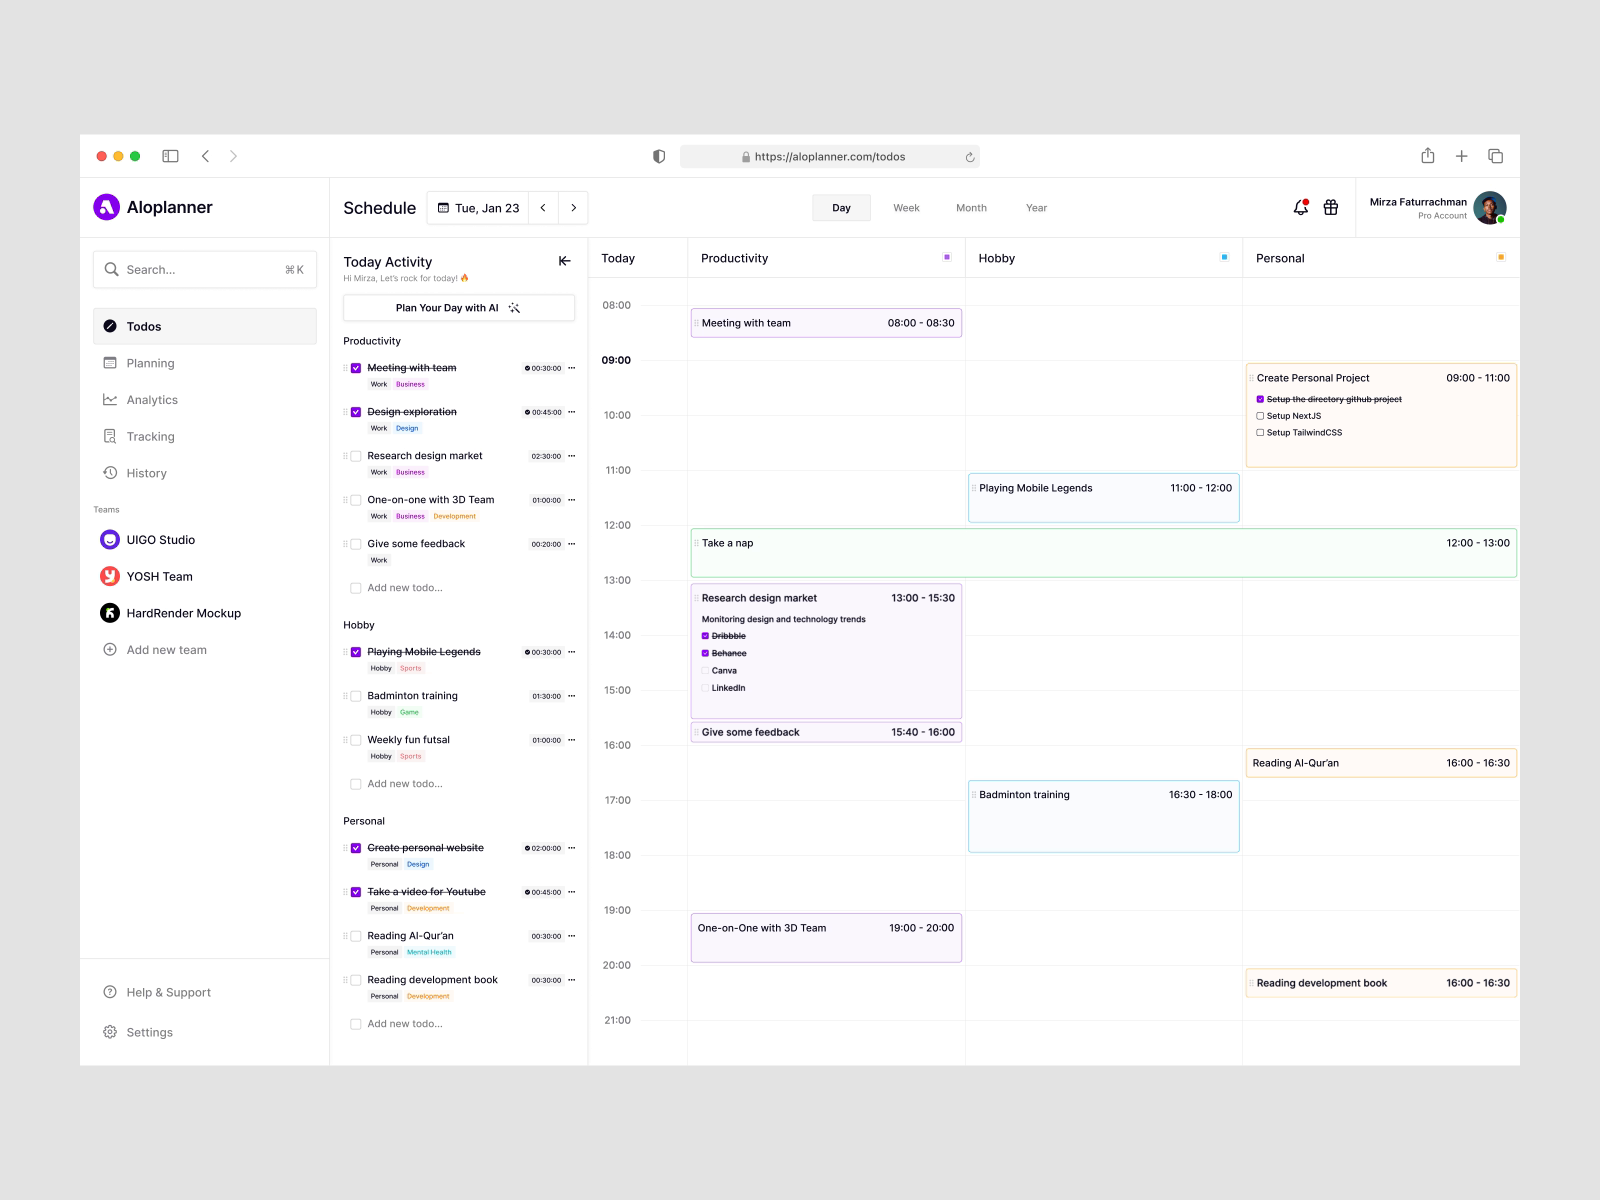
Task: Click the Productivity column purple color swatch
Action: pos(947,257)
